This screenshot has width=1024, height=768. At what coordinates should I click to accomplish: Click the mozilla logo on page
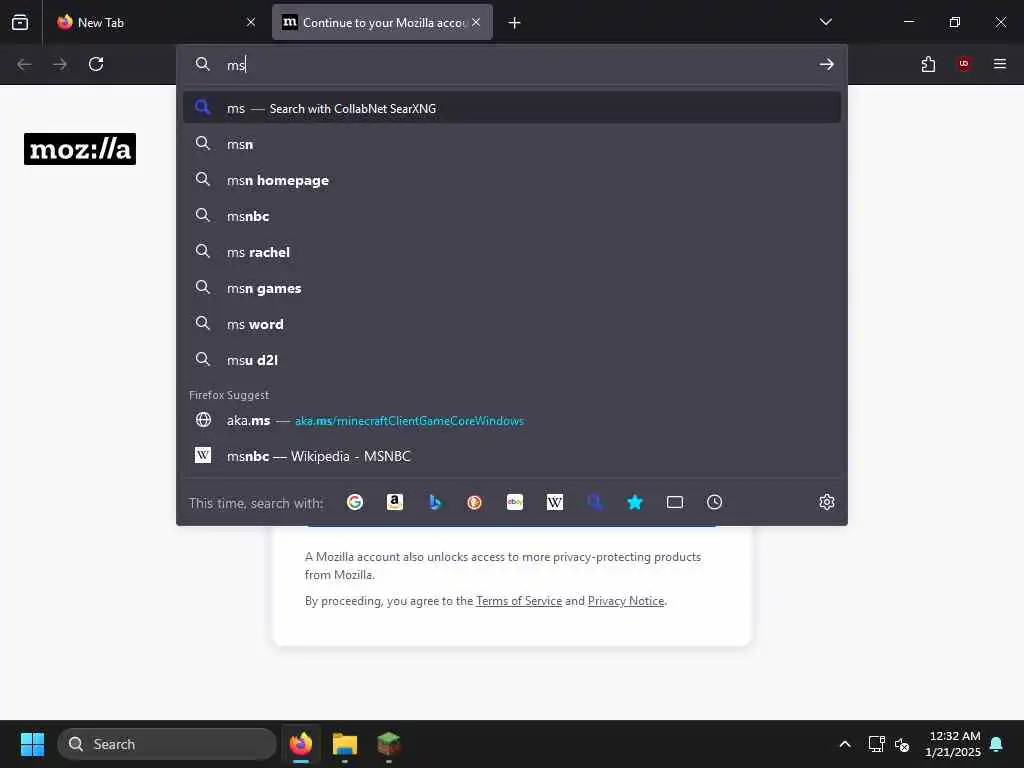[x=80, y=149]
